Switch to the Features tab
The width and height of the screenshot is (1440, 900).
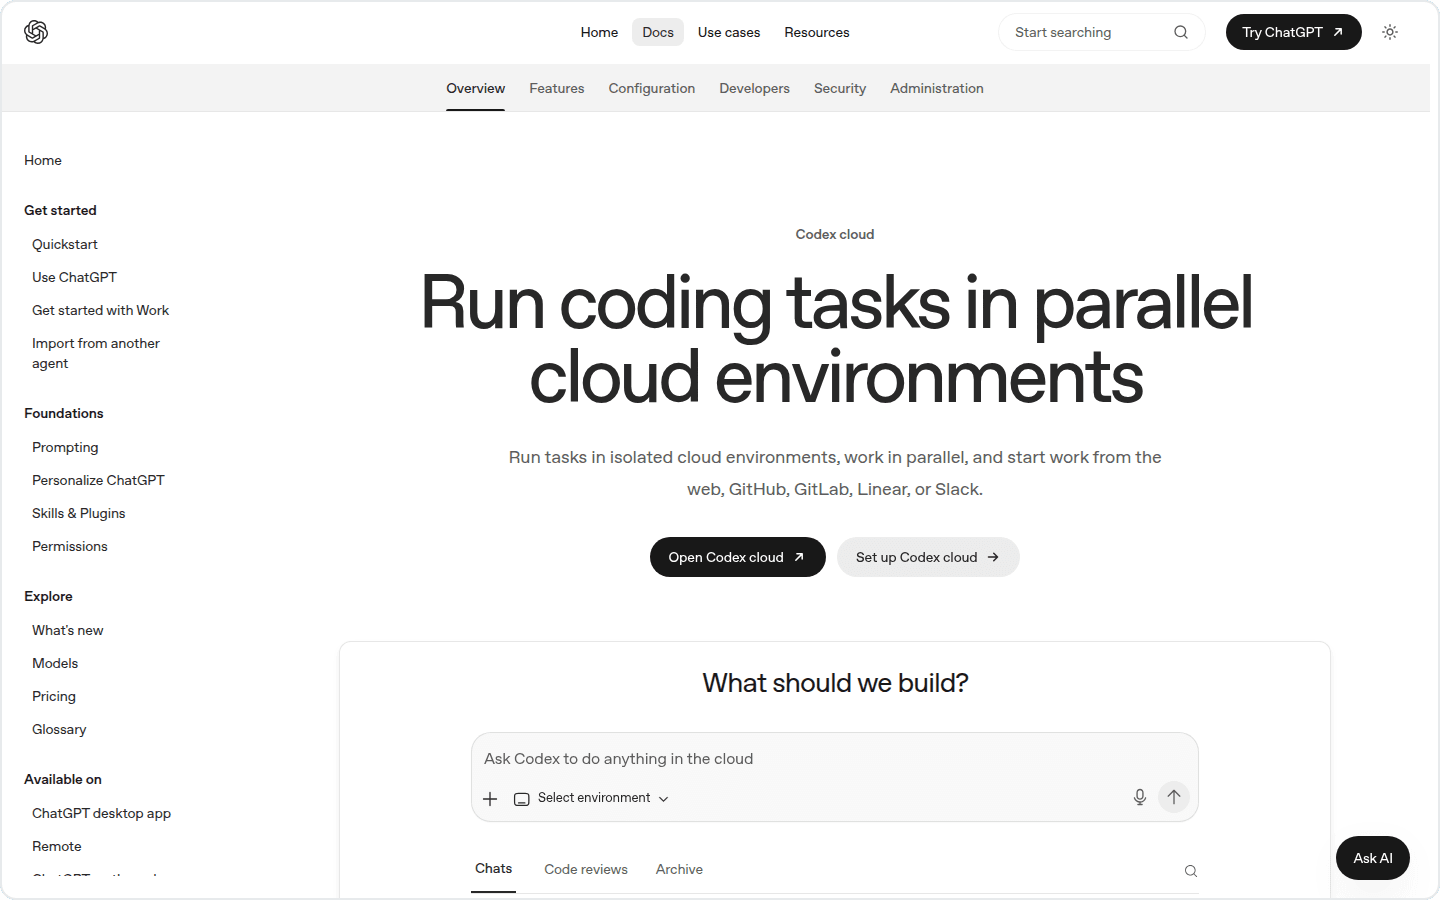pyautogui.click(x=557, y=88)
